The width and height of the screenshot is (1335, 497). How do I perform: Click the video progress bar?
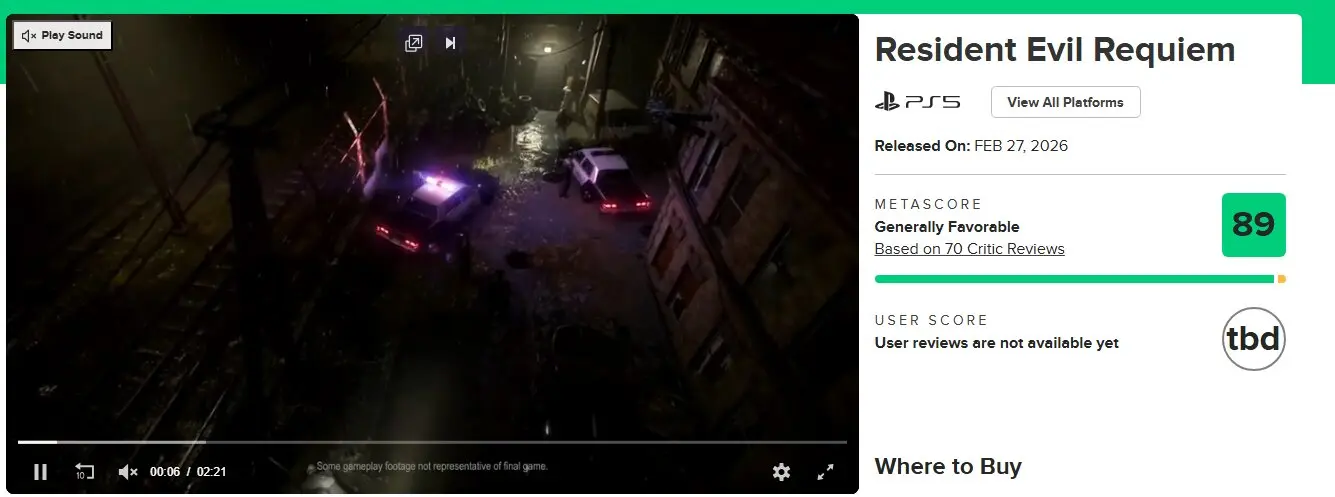tap(432, 442)
